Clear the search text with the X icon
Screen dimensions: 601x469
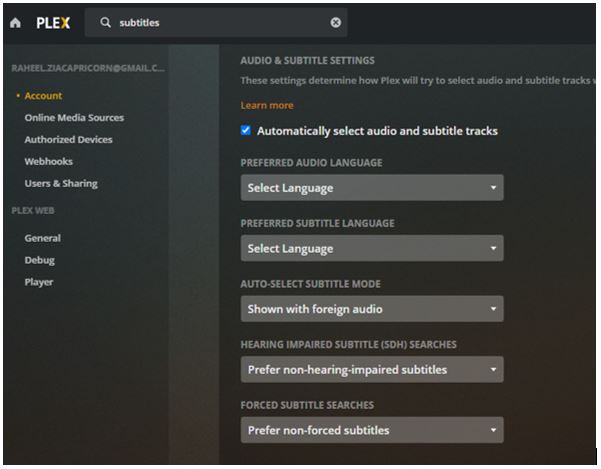click(335, 23)
